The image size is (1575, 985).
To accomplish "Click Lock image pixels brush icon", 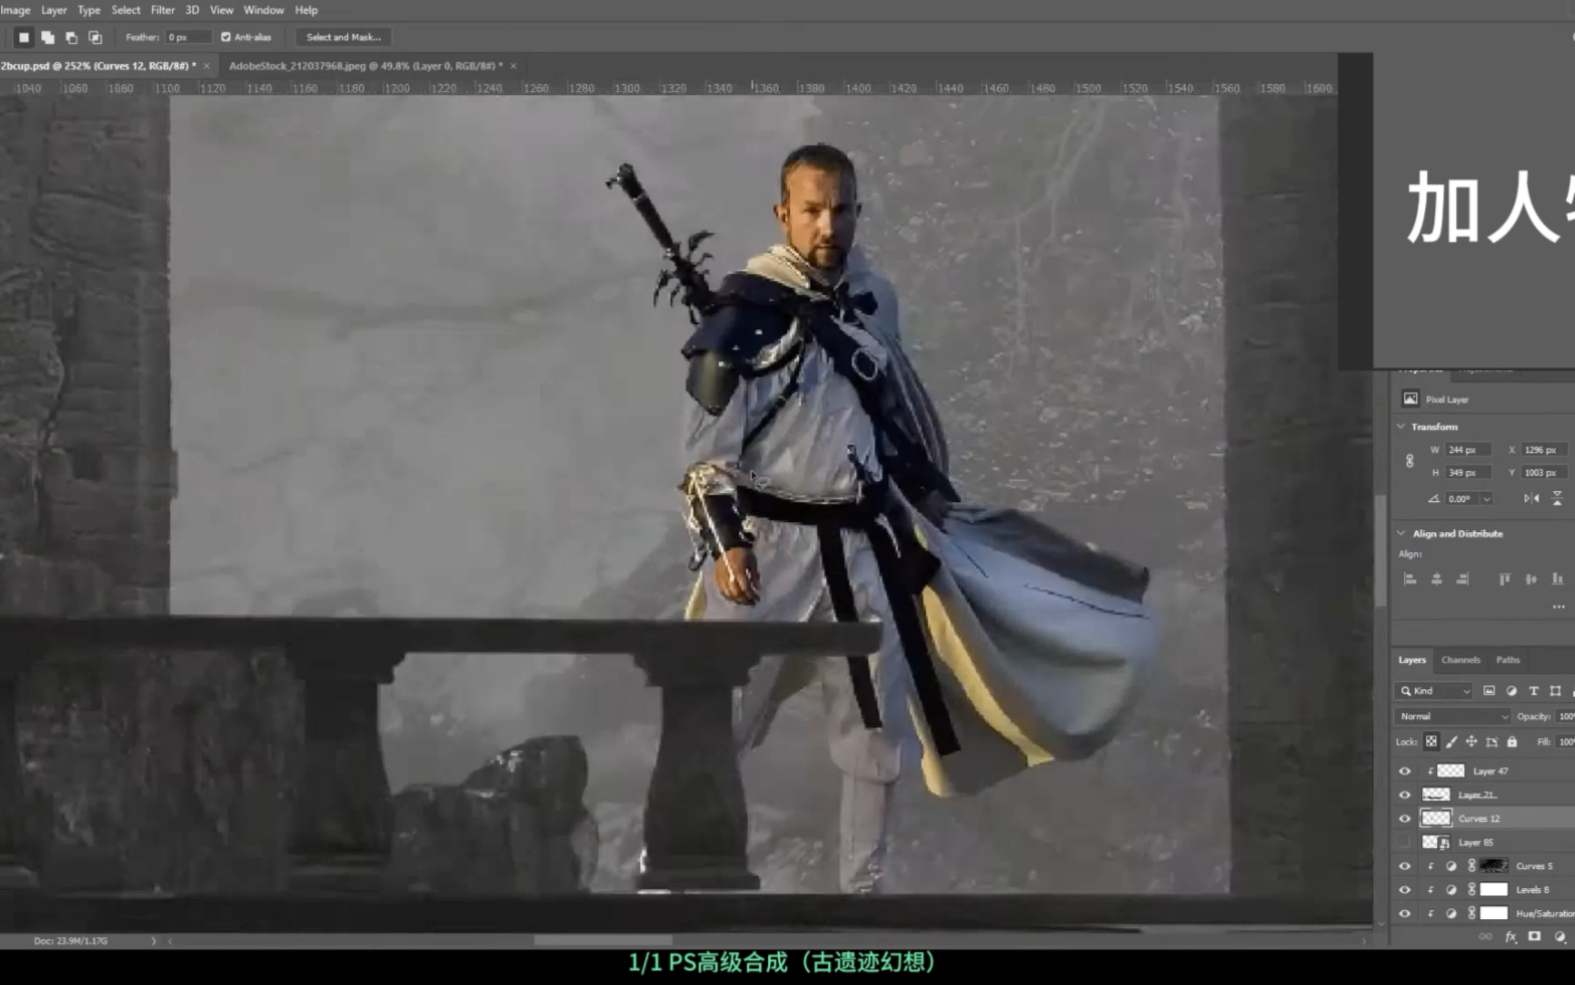I will [1451, 742].
